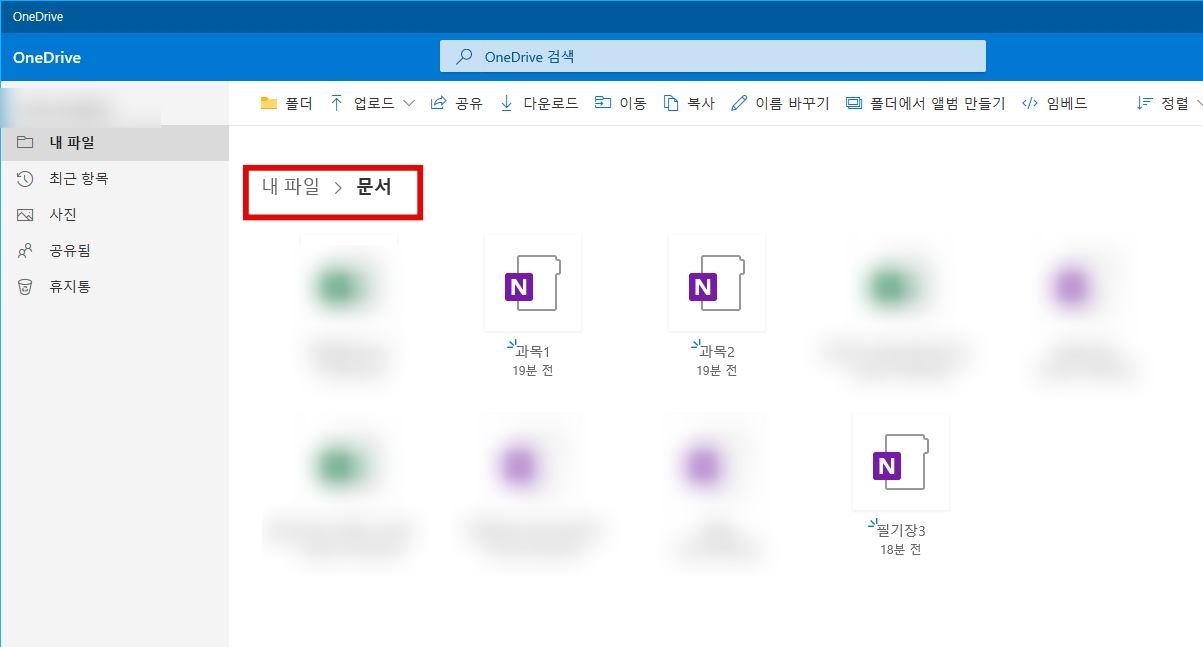Click the embed (임베드) code icon
Screen dimensions: 1203x647
(x=1030, y=103)
